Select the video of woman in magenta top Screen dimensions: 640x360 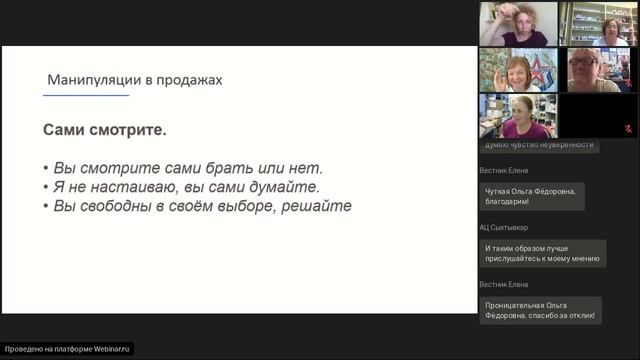tap(518, 116)
